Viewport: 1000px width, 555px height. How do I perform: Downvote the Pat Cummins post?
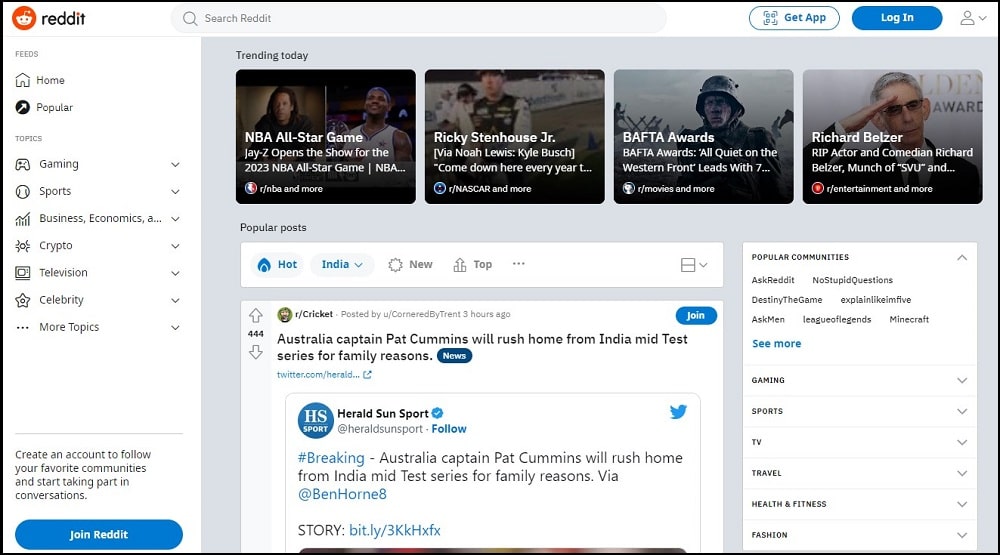tap(256, 352)
